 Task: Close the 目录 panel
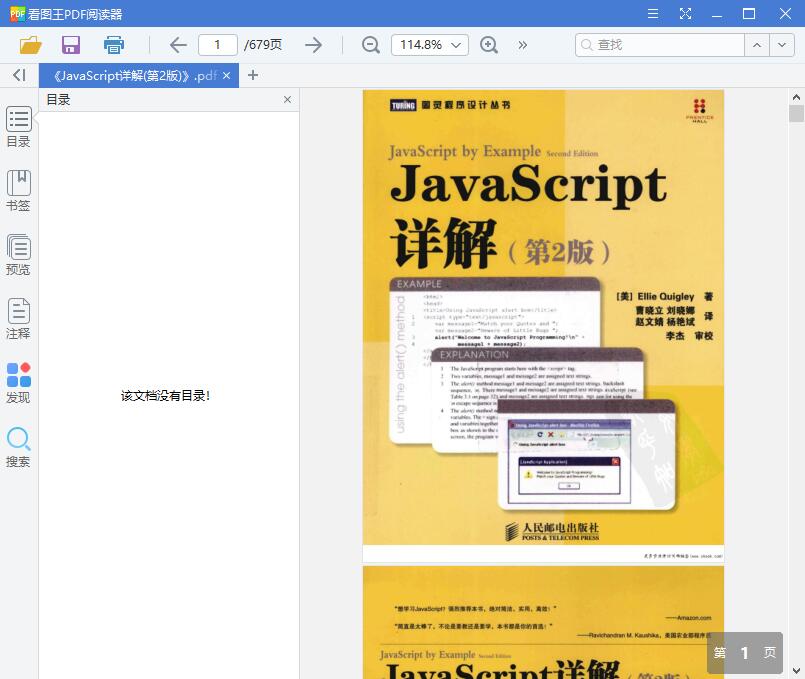[x=288, y=100]
